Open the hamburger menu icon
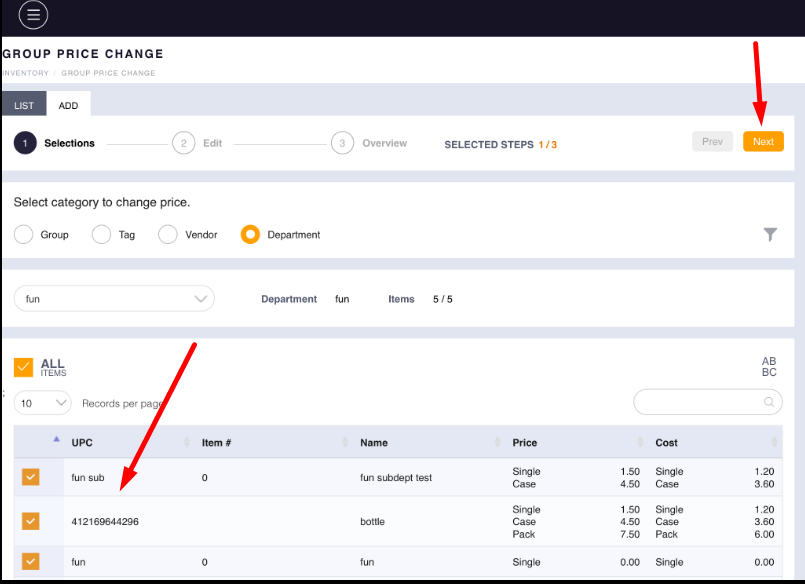Screen dimensions: 805x584 [33, 14]
